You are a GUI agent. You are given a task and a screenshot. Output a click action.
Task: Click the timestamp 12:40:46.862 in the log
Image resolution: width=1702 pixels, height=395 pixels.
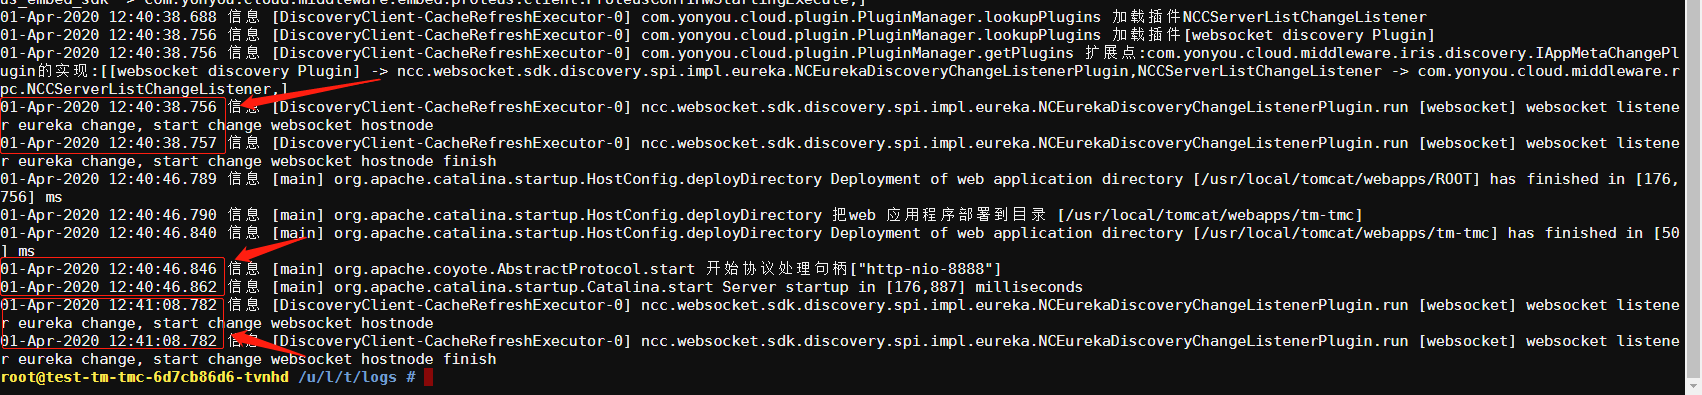coord(162,287)
